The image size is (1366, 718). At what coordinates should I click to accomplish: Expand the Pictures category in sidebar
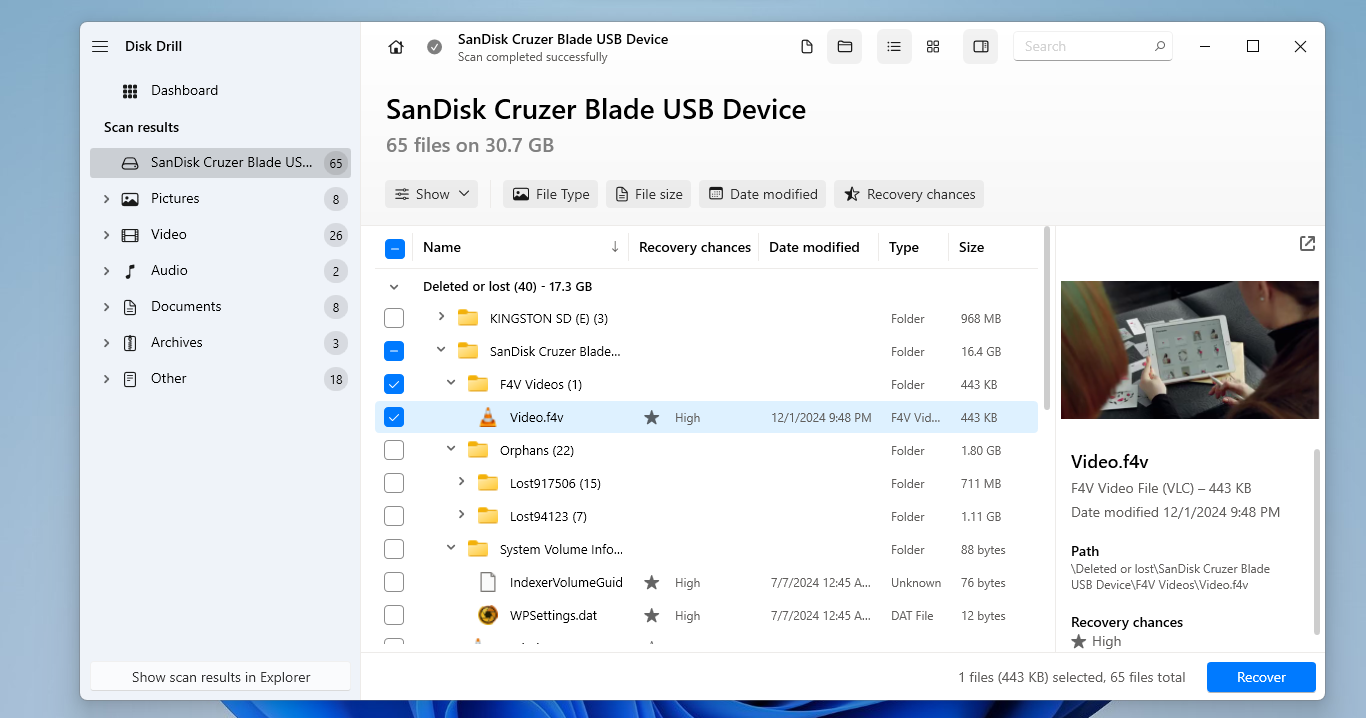point(107,199)
